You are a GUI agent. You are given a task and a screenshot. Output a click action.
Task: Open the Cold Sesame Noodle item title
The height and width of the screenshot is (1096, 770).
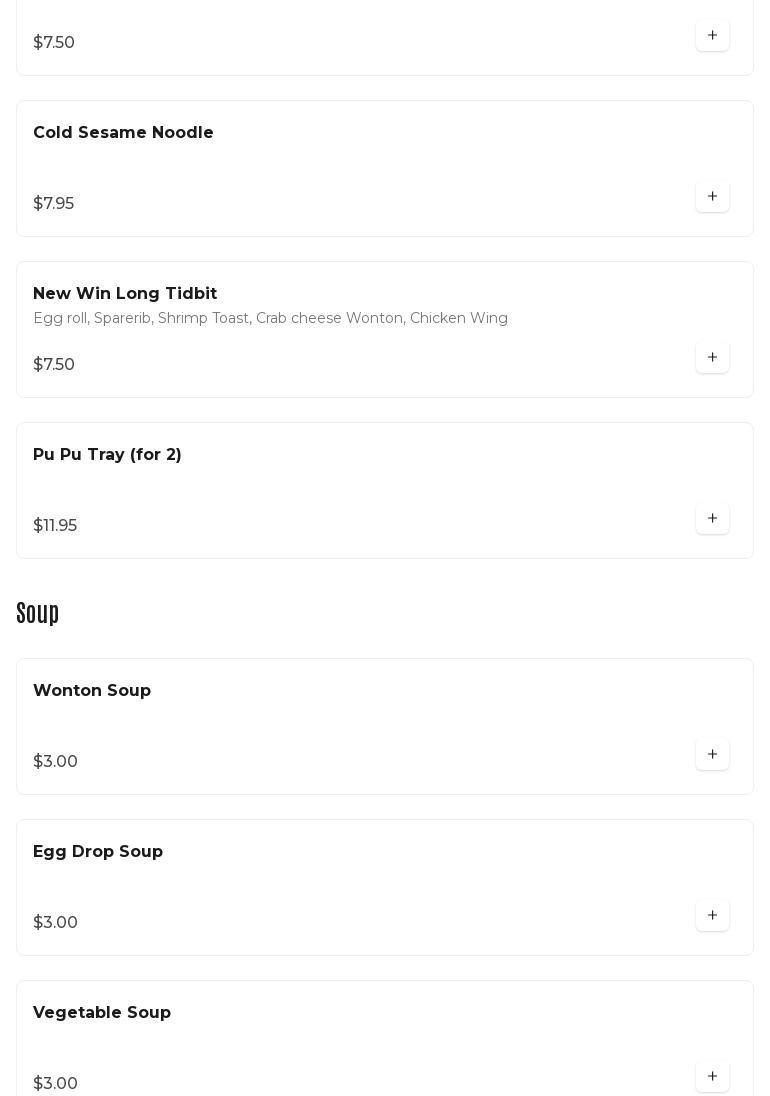(123, 133)
